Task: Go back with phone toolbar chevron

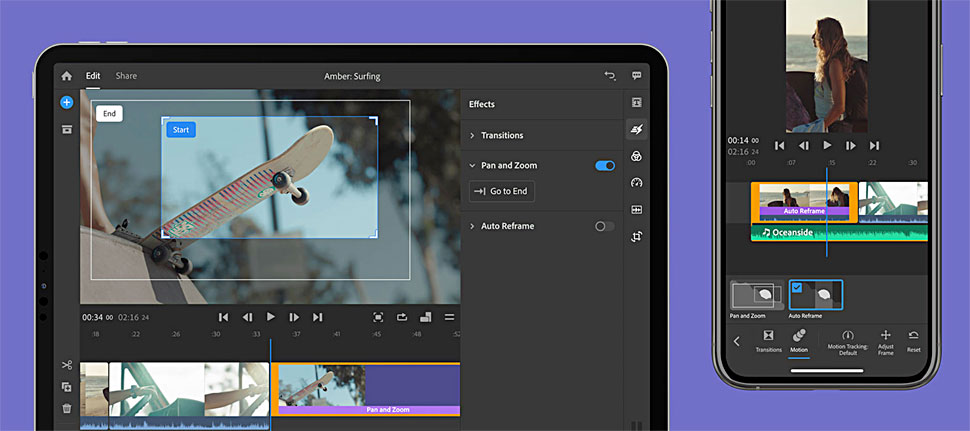Action: click(x=736, y=341)
